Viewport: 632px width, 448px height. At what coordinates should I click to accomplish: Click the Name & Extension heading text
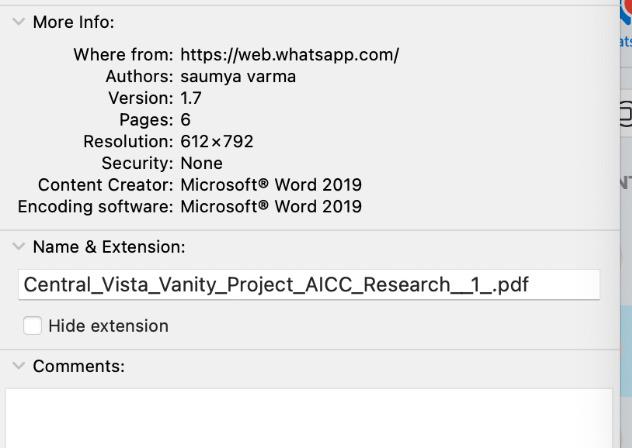pos(109,247)
